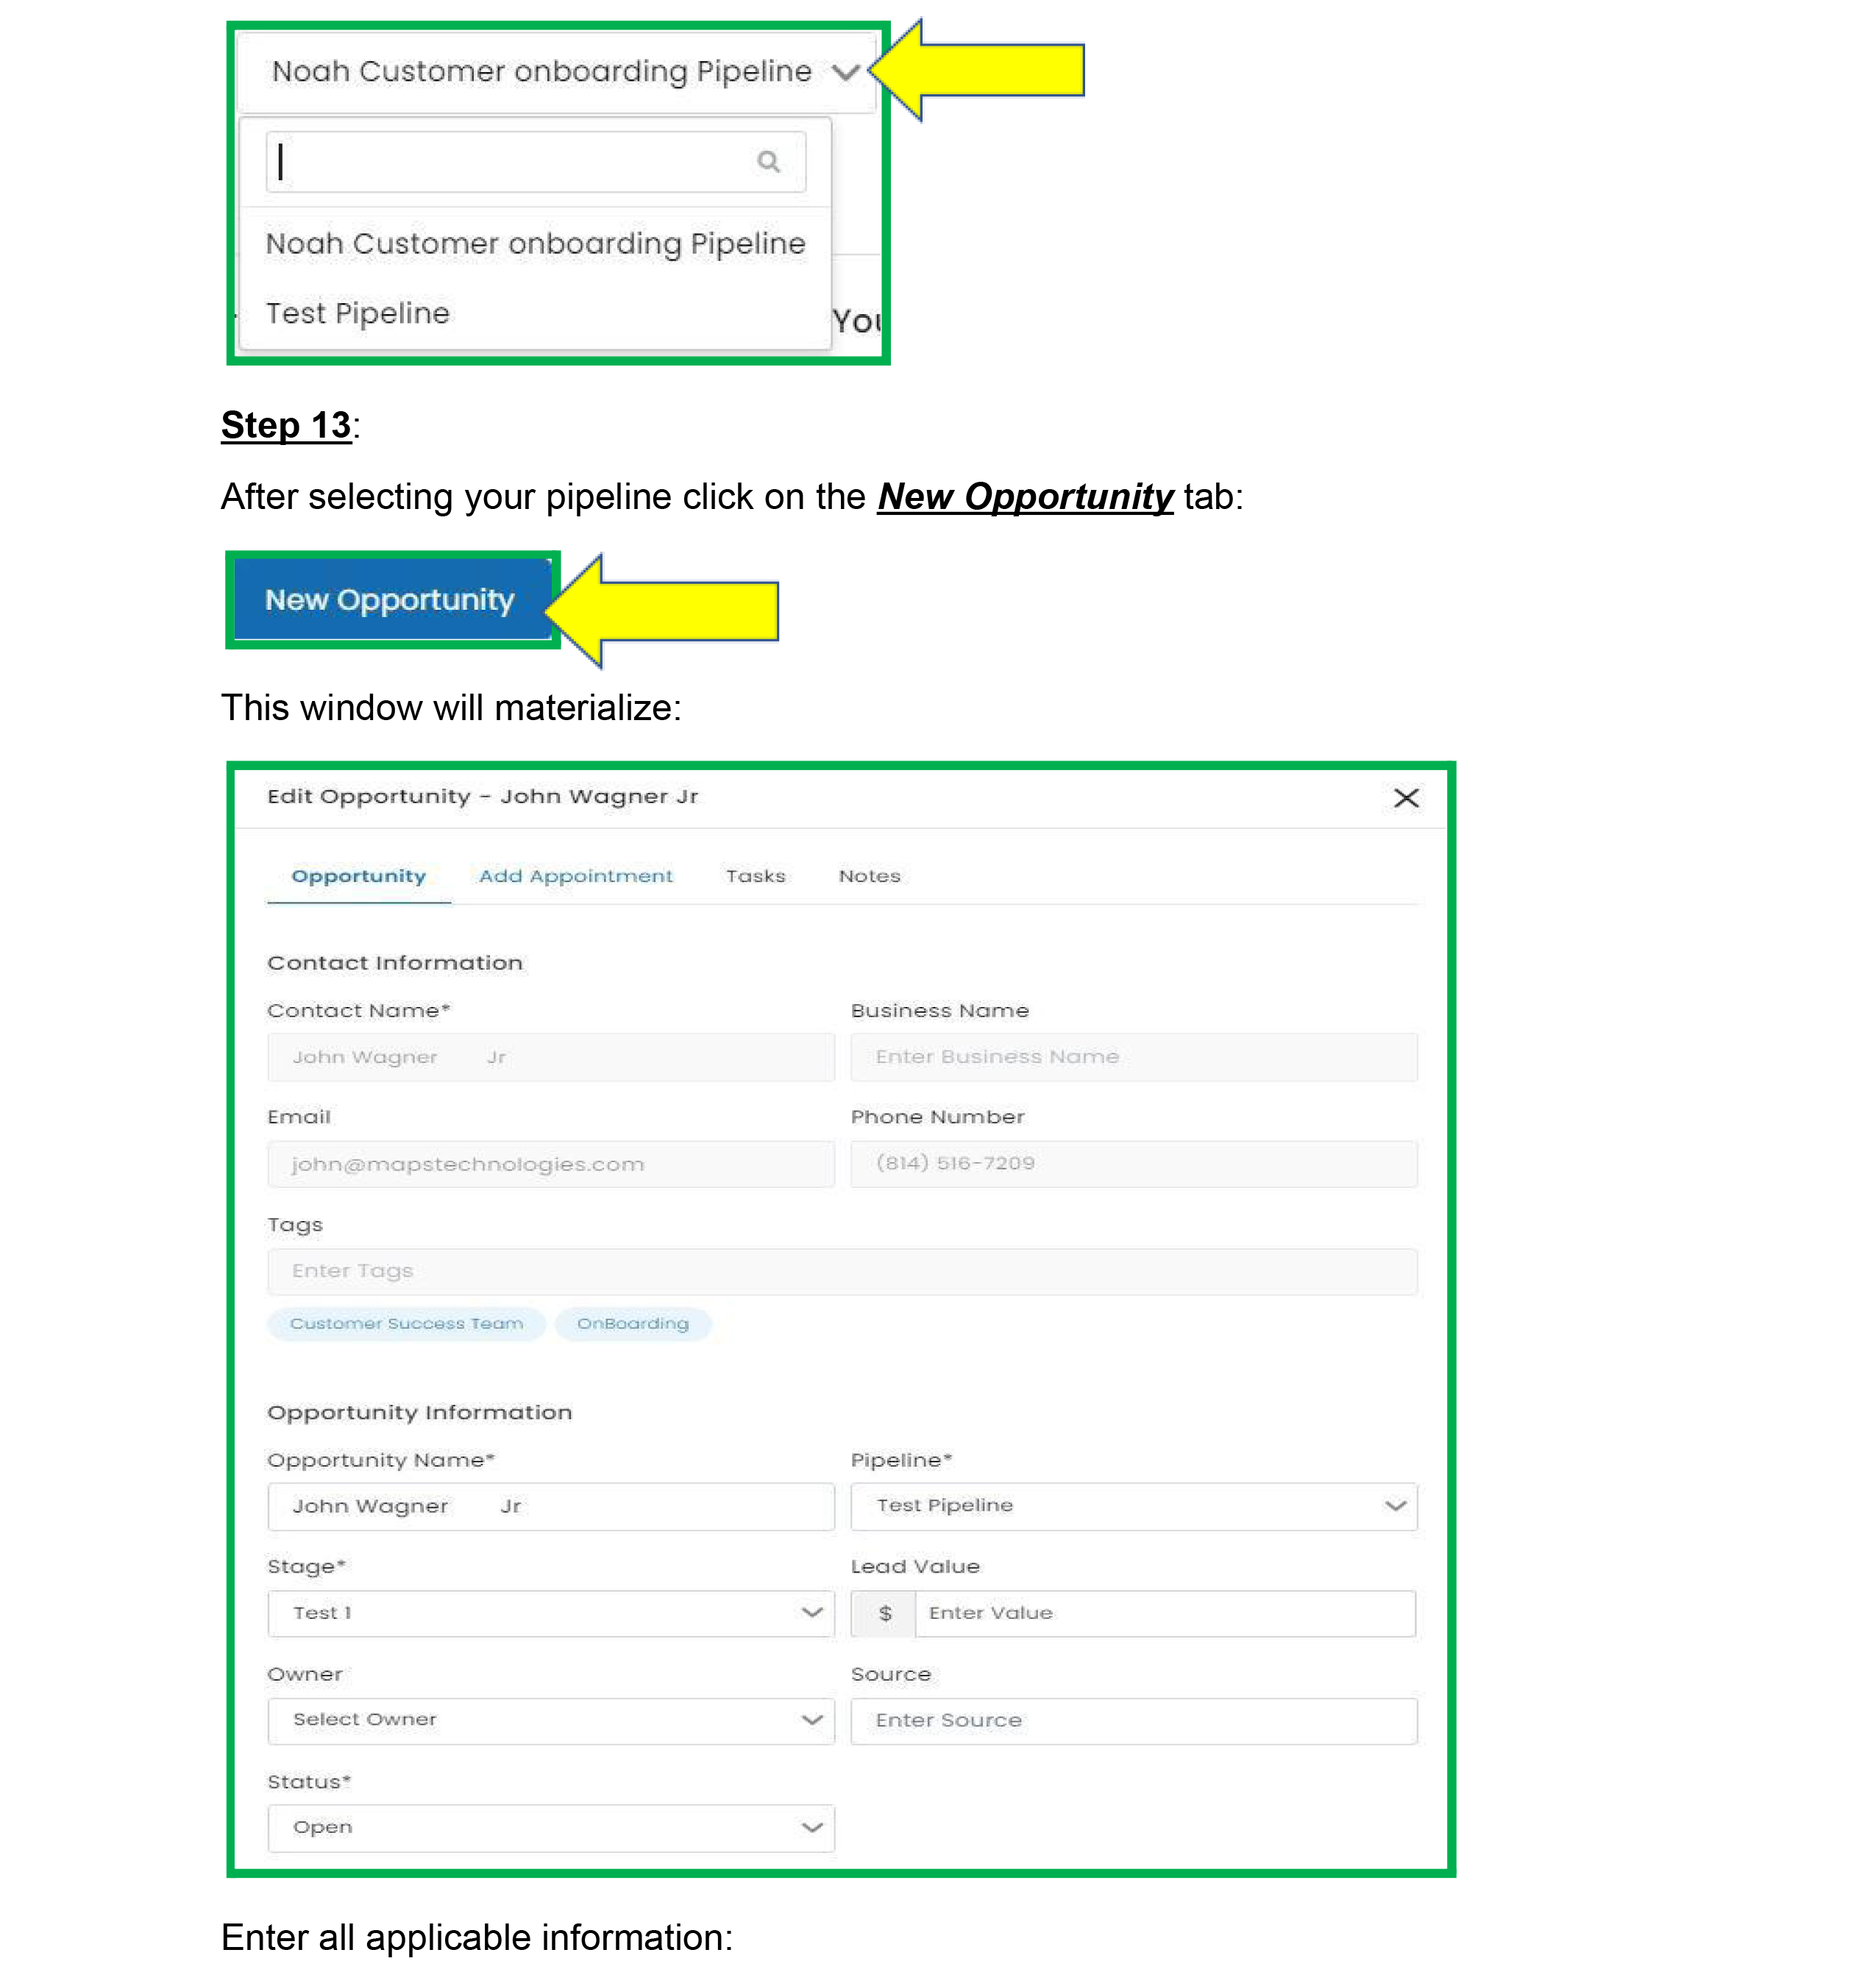Click the search magnifier icon in pipeline dropdown
The width and height of the screenshot is (1876, 1986).
point(767,161)
